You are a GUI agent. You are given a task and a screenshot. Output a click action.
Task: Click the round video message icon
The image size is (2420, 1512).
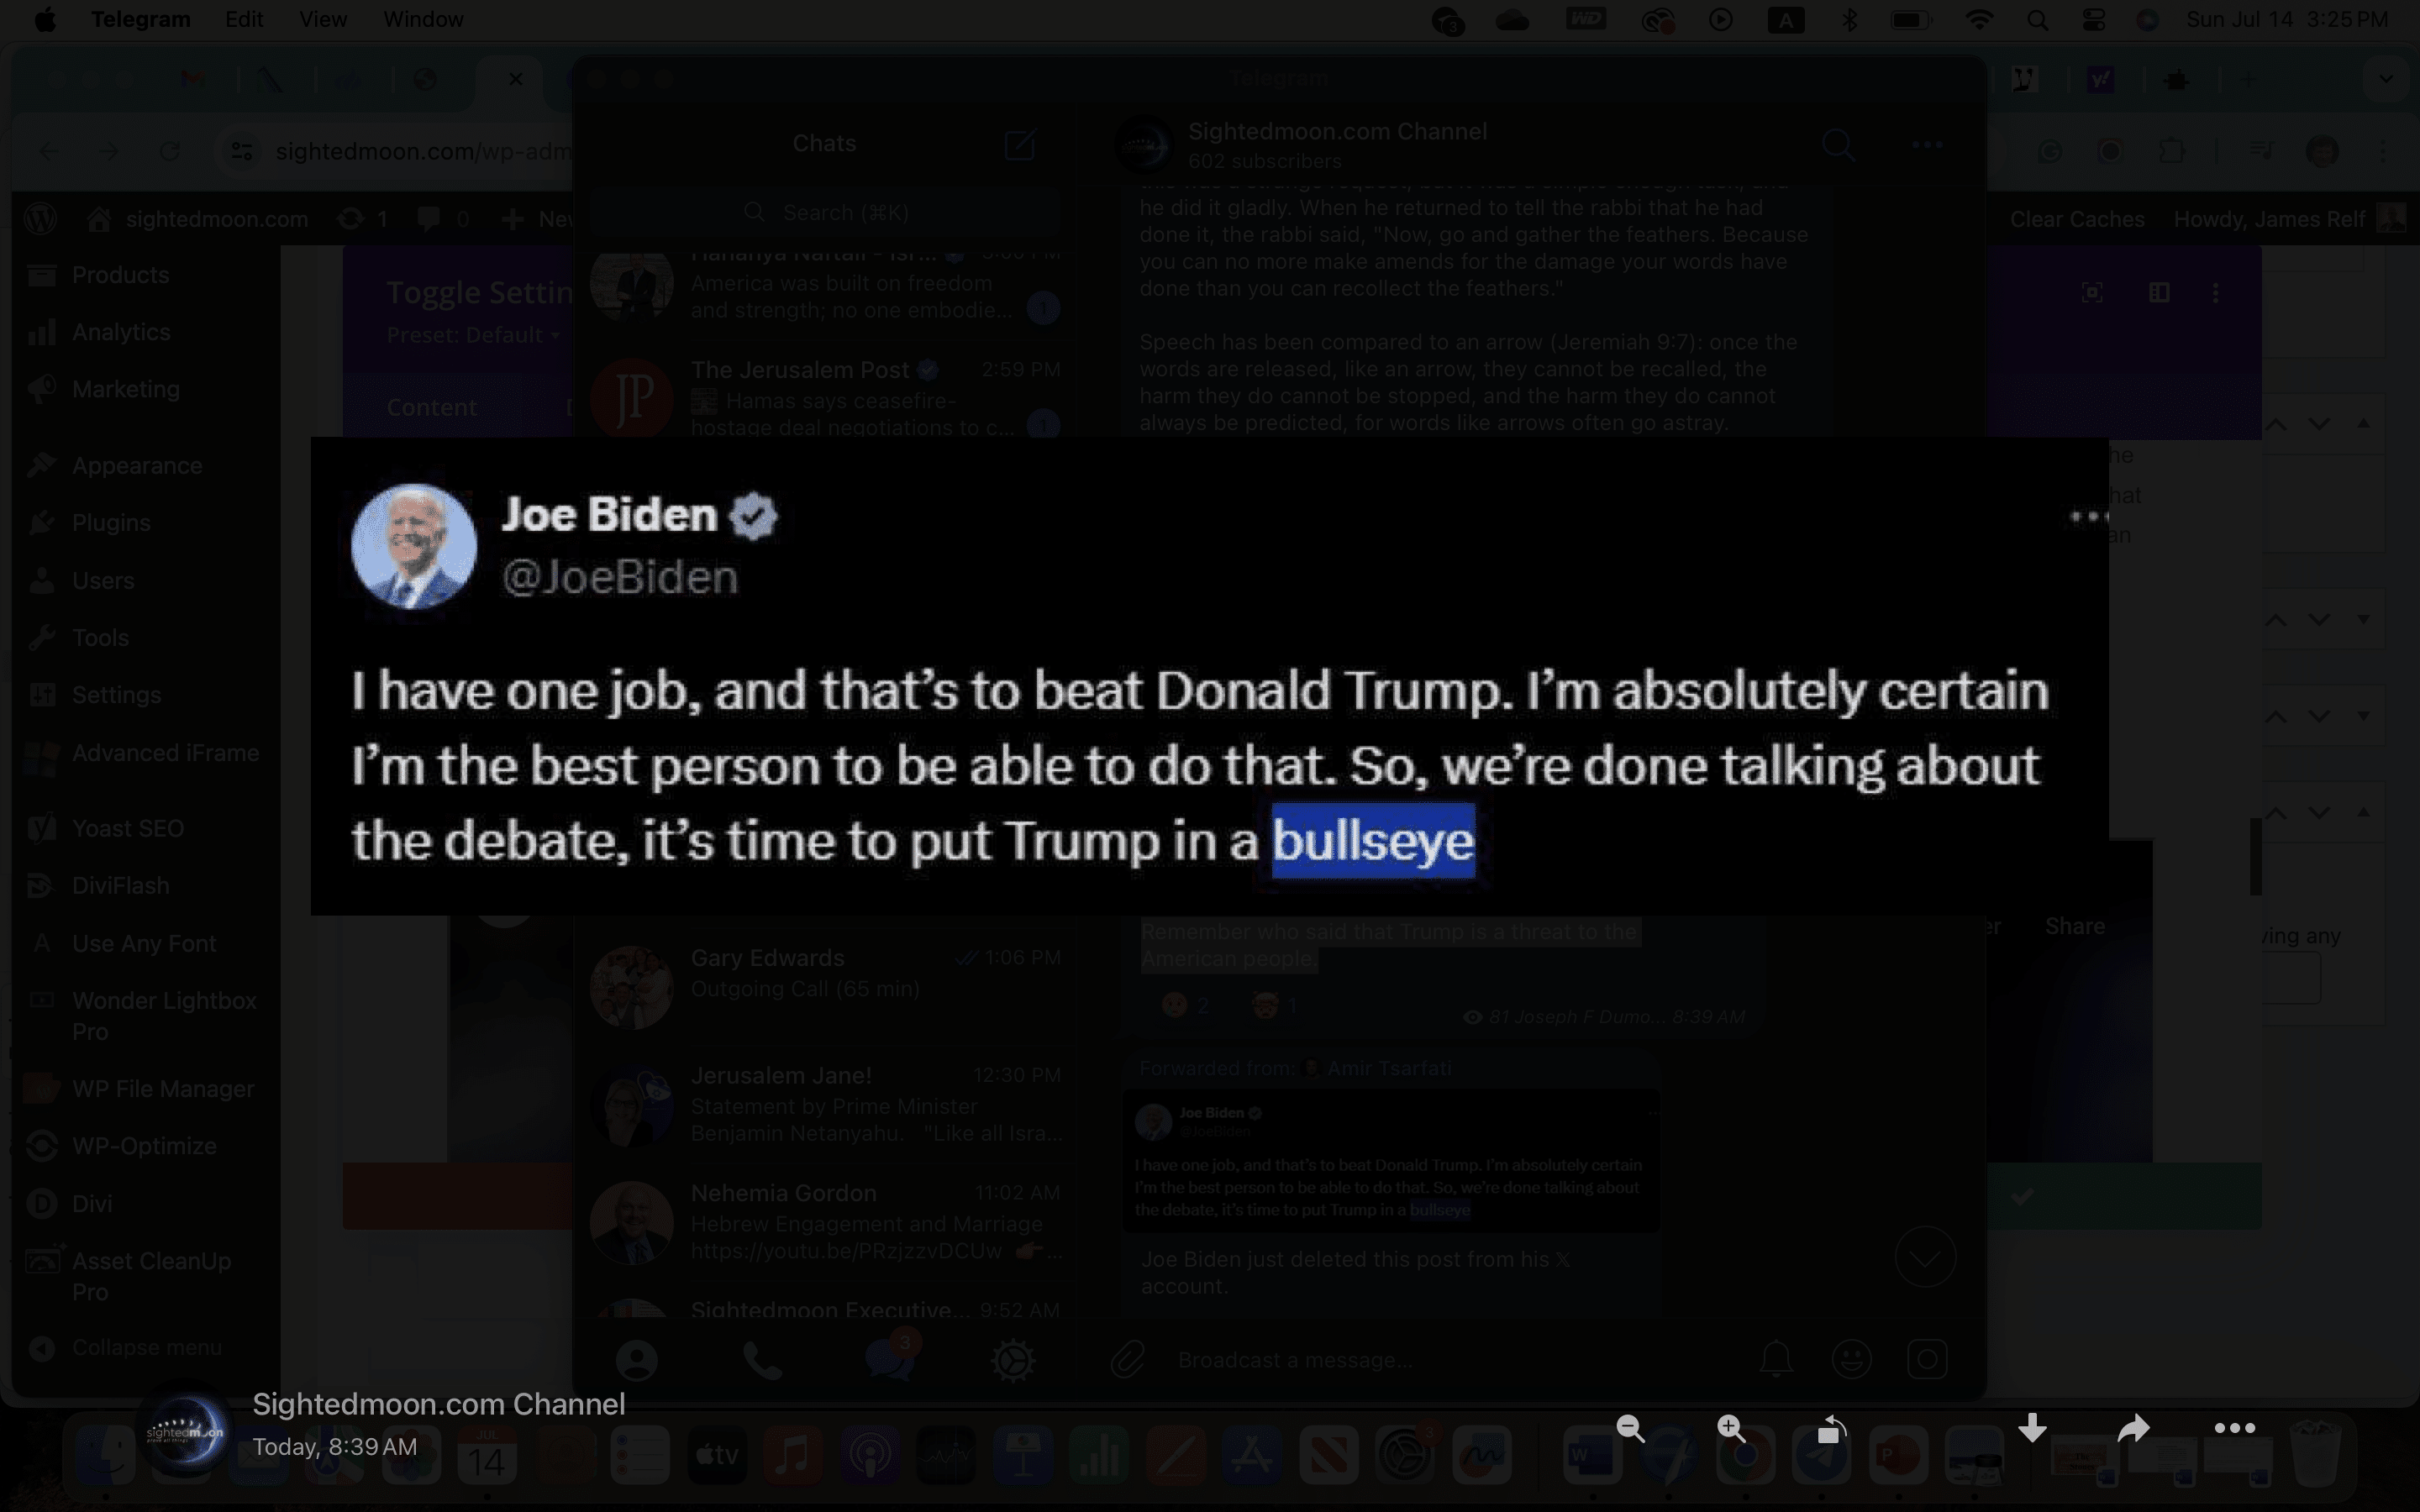click(1927, 1359)
